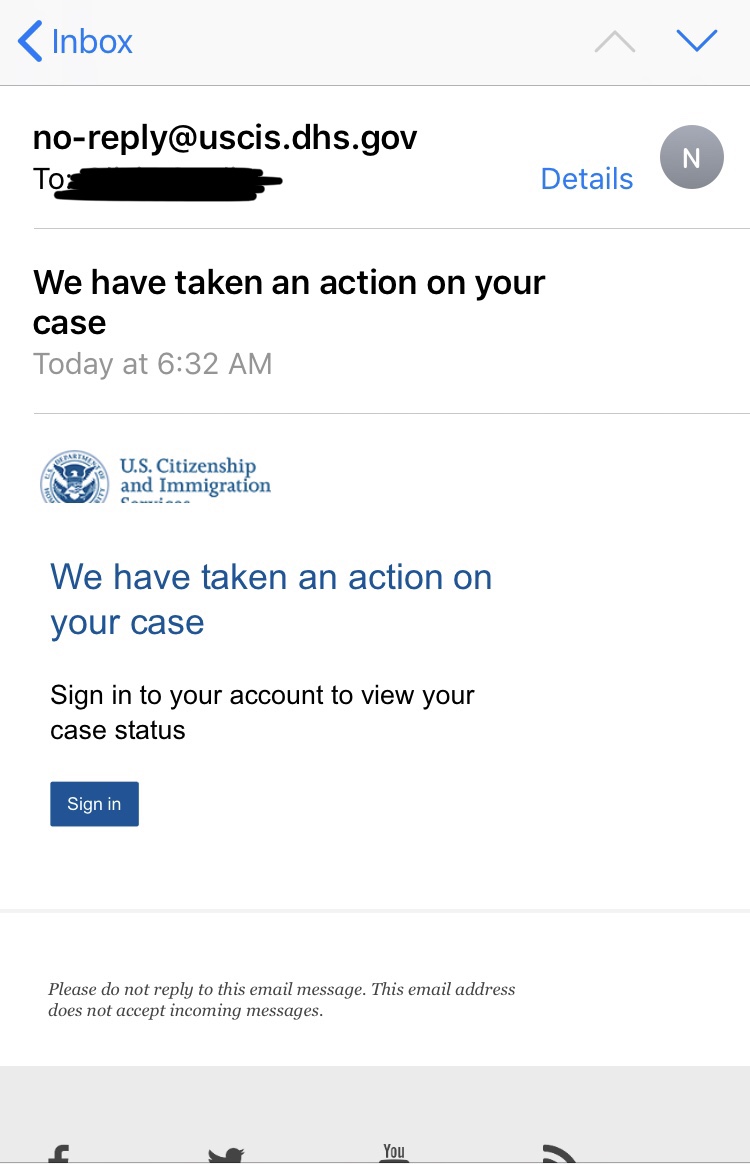Open the Twitter bird icon
750x1164 pixels.
226,1155
